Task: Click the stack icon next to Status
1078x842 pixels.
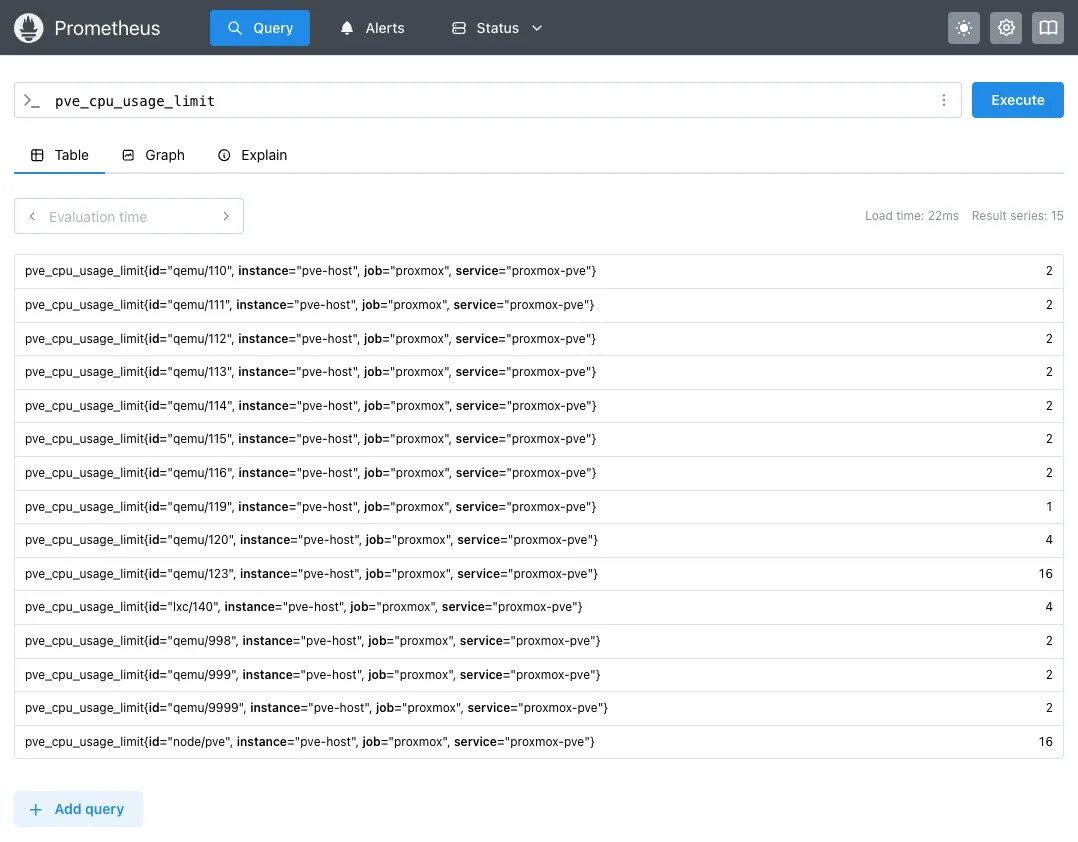Action: [460, 28]
